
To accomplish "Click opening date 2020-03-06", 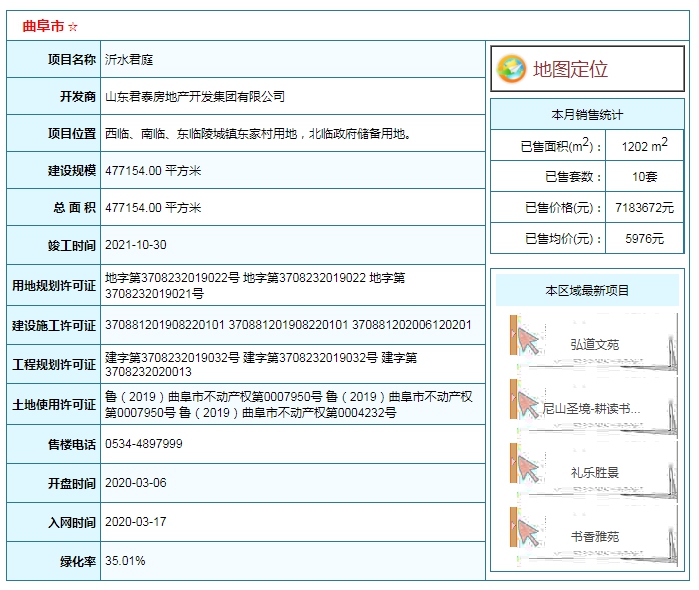I will point(136,483).
